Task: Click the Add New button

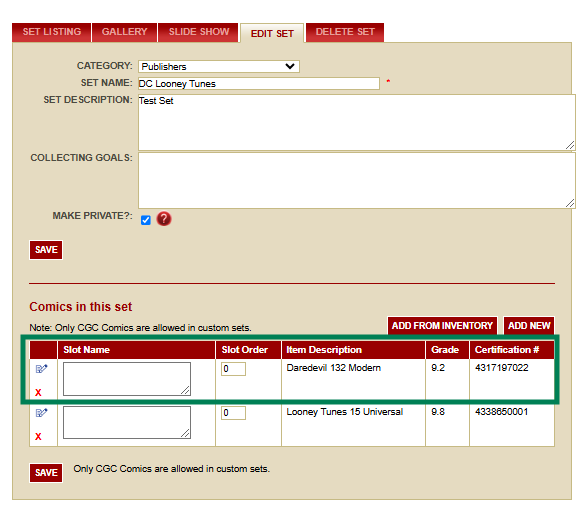Action: 529,326
